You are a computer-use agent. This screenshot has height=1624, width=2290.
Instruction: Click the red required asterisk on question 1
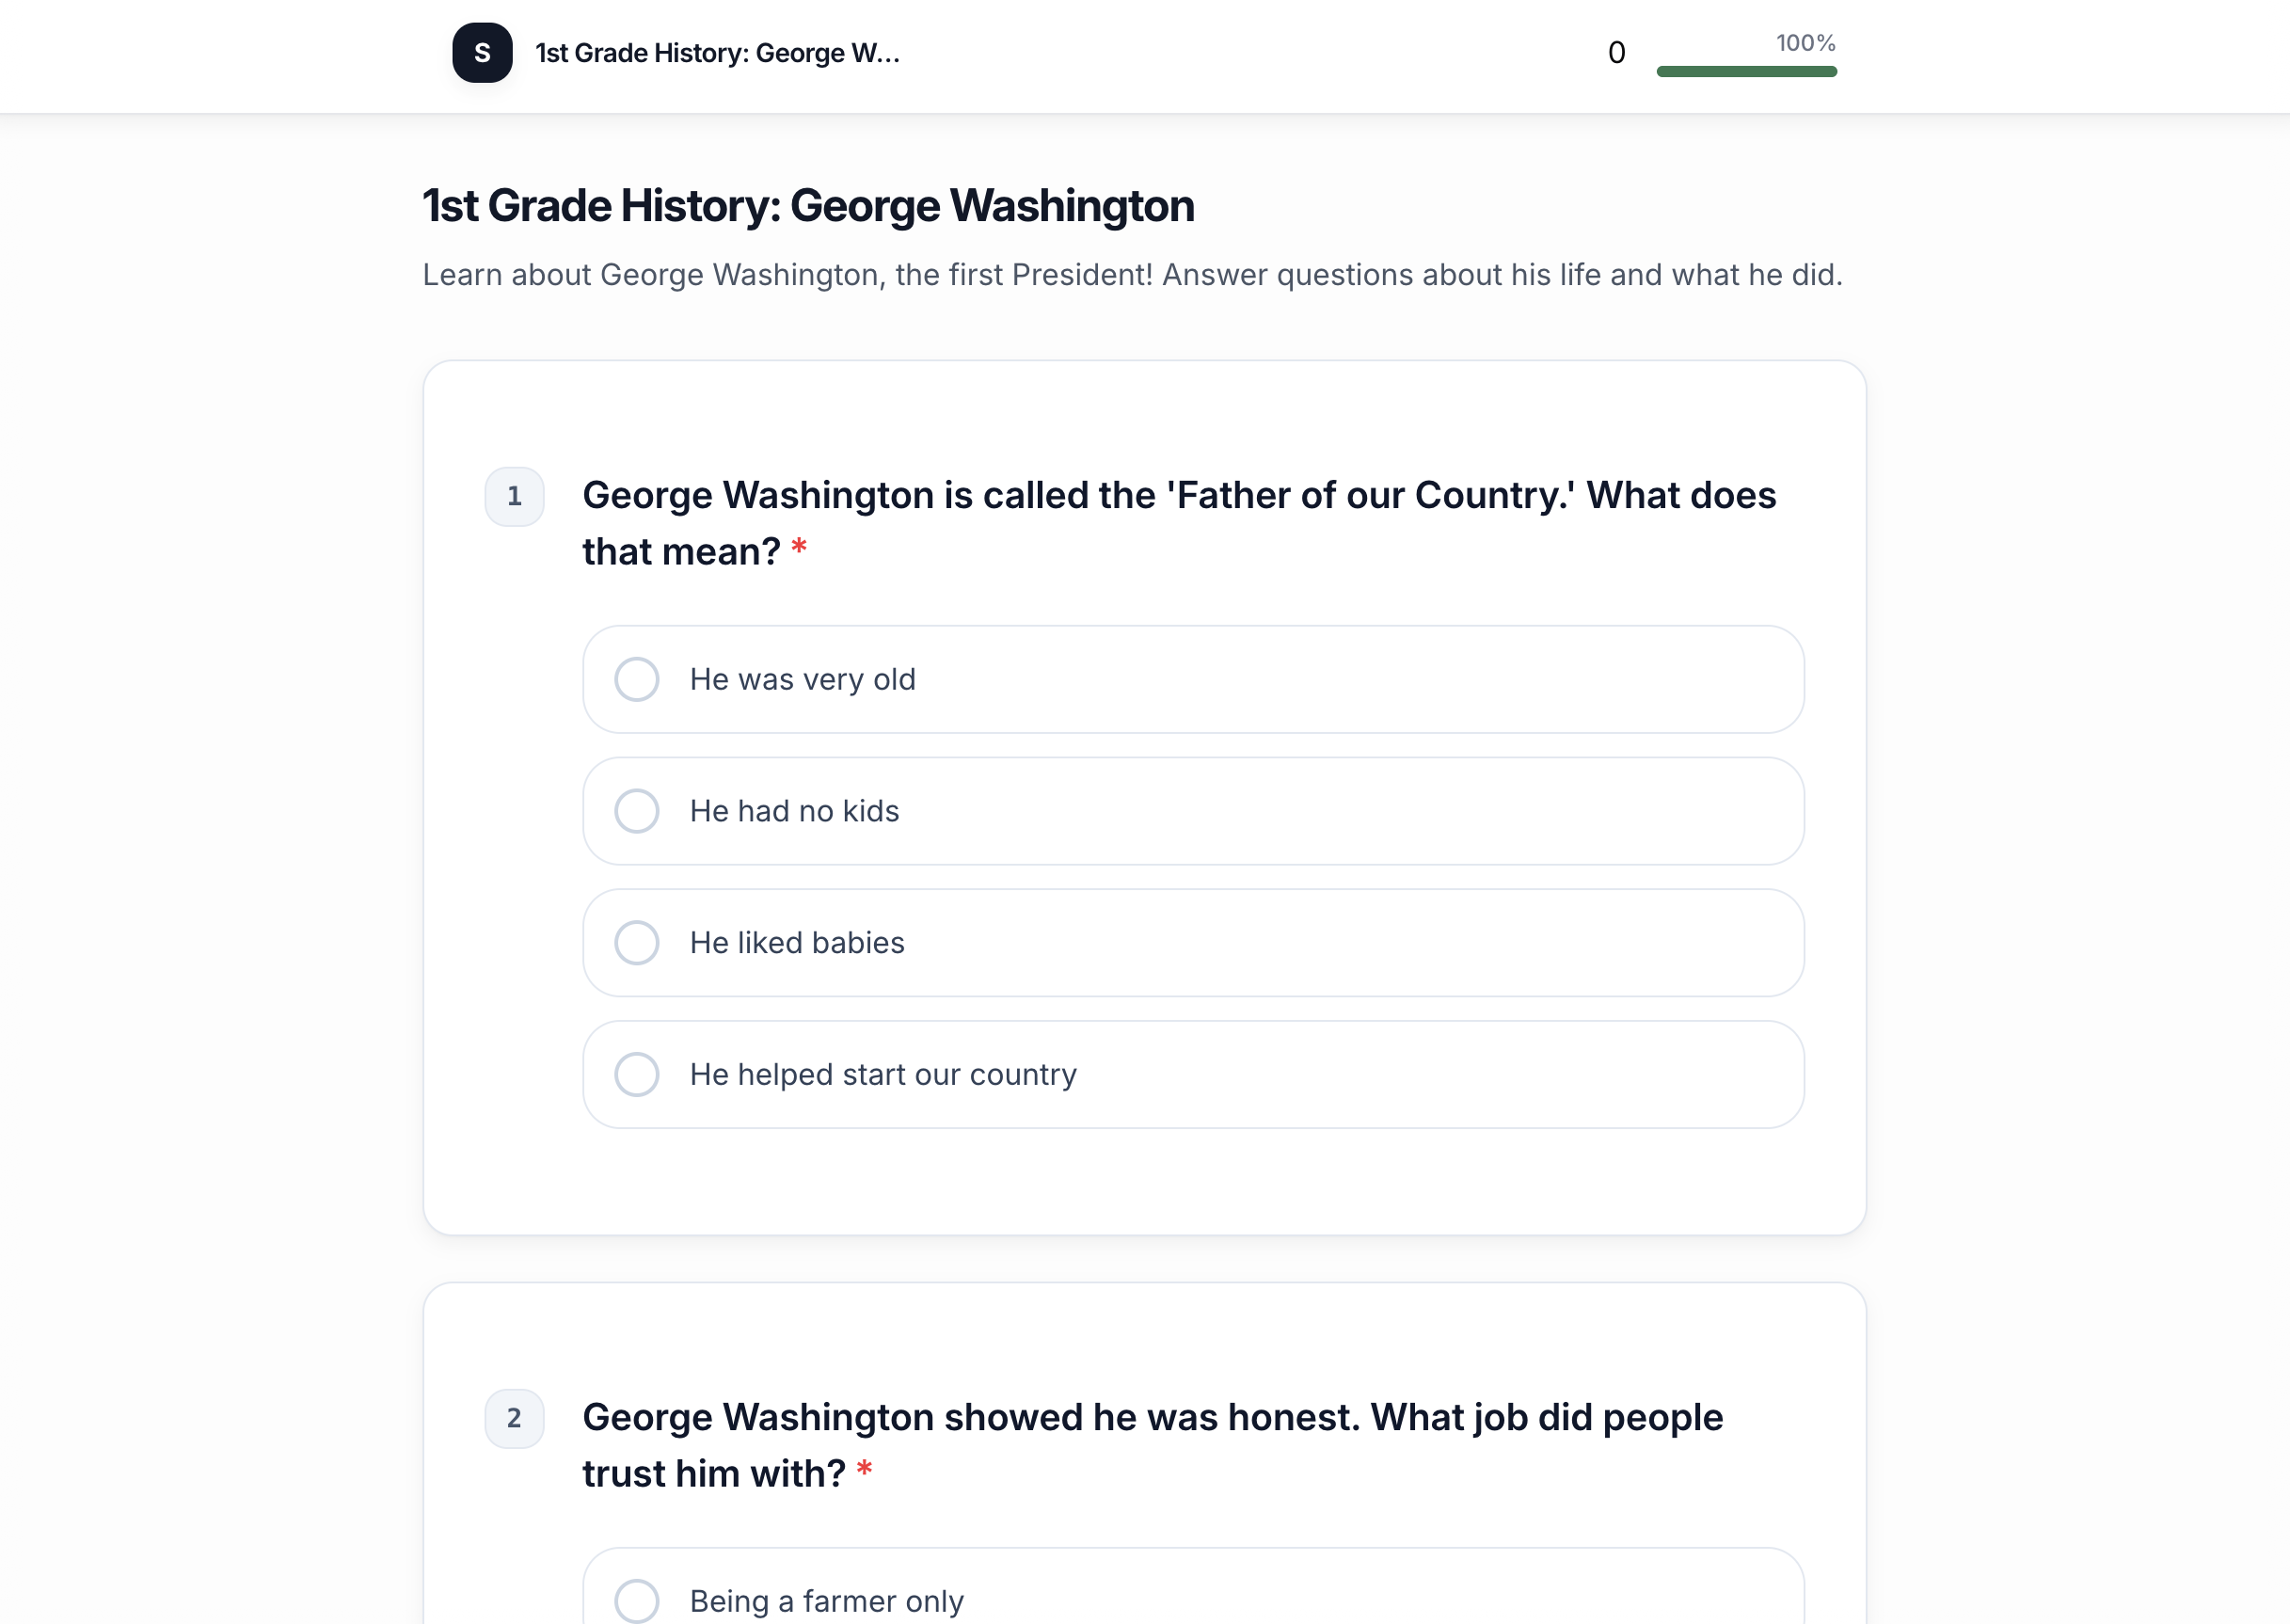(799, 549)
